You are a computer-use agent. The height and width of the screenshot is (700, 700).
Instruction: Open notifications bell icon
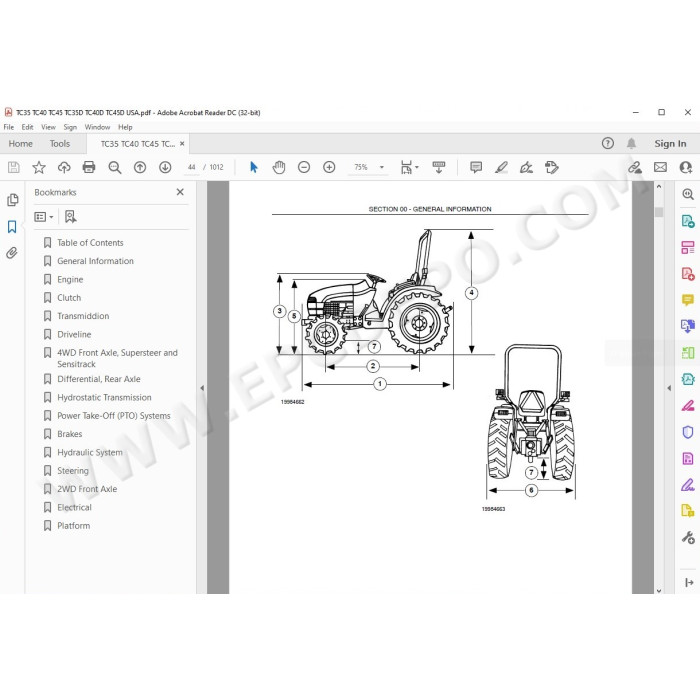click(631, 143)
